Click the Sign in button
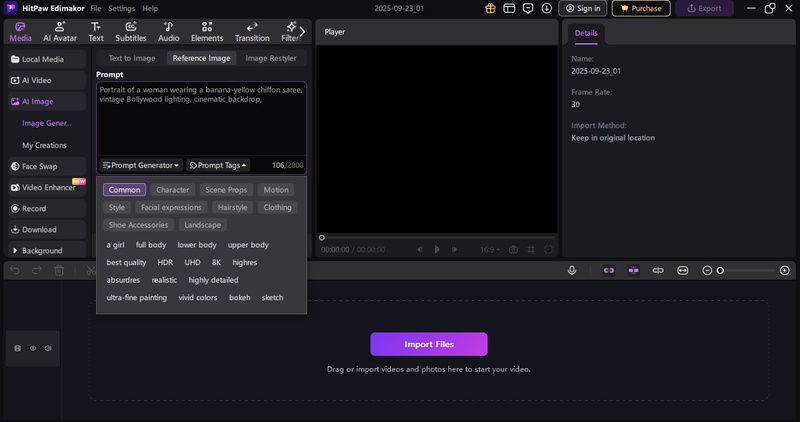The image size is (800, 422). click(x=583, y=8)
